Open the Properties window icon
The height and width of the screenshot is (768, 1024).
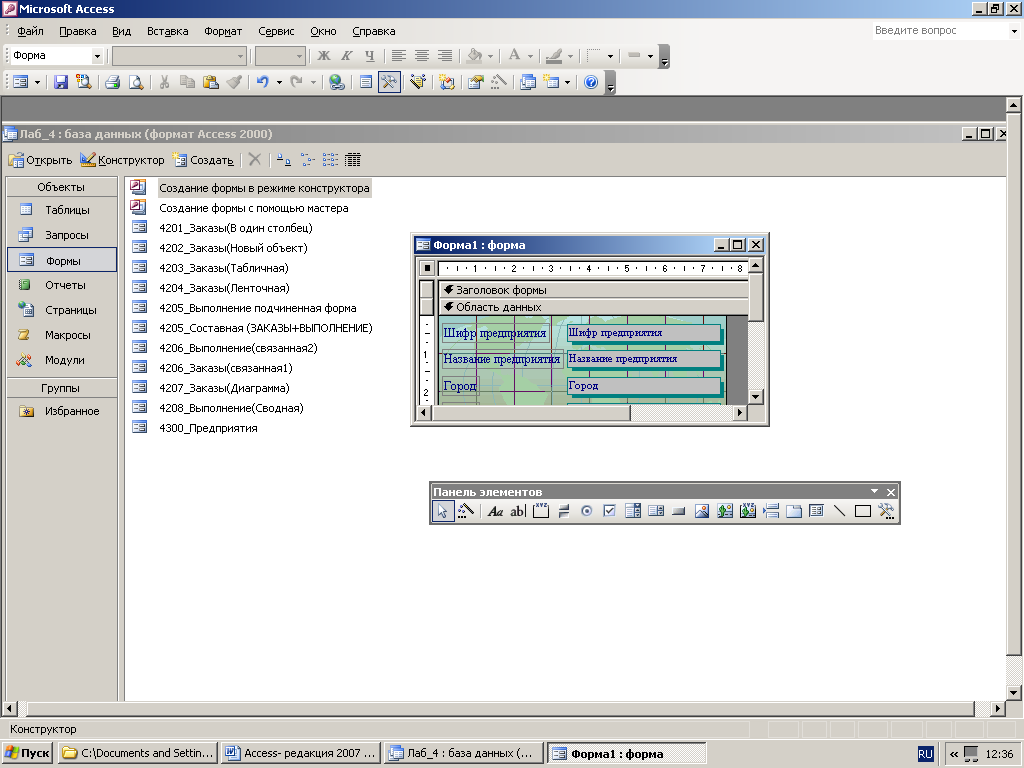click(475, 82)
